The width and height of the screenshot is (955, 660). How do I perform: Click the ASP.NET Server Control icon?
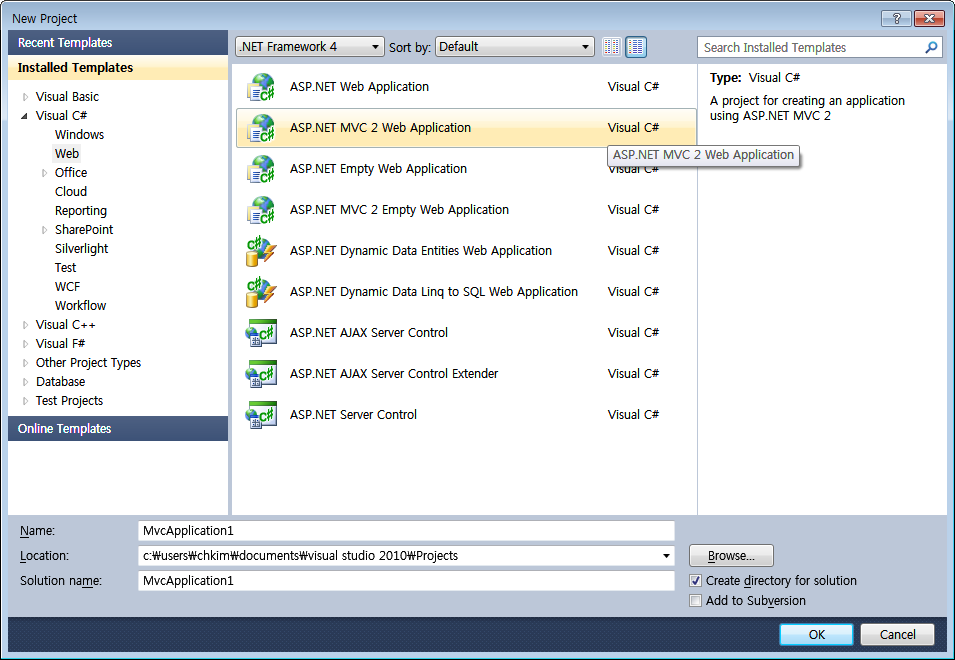[x=261, y=415]
